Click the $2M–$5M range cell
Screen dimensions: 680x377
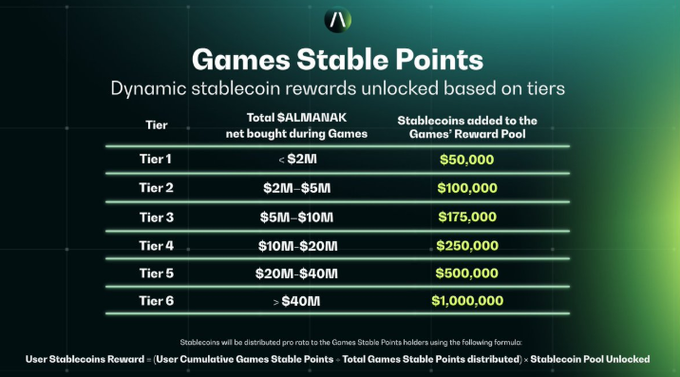click(297, 188)
